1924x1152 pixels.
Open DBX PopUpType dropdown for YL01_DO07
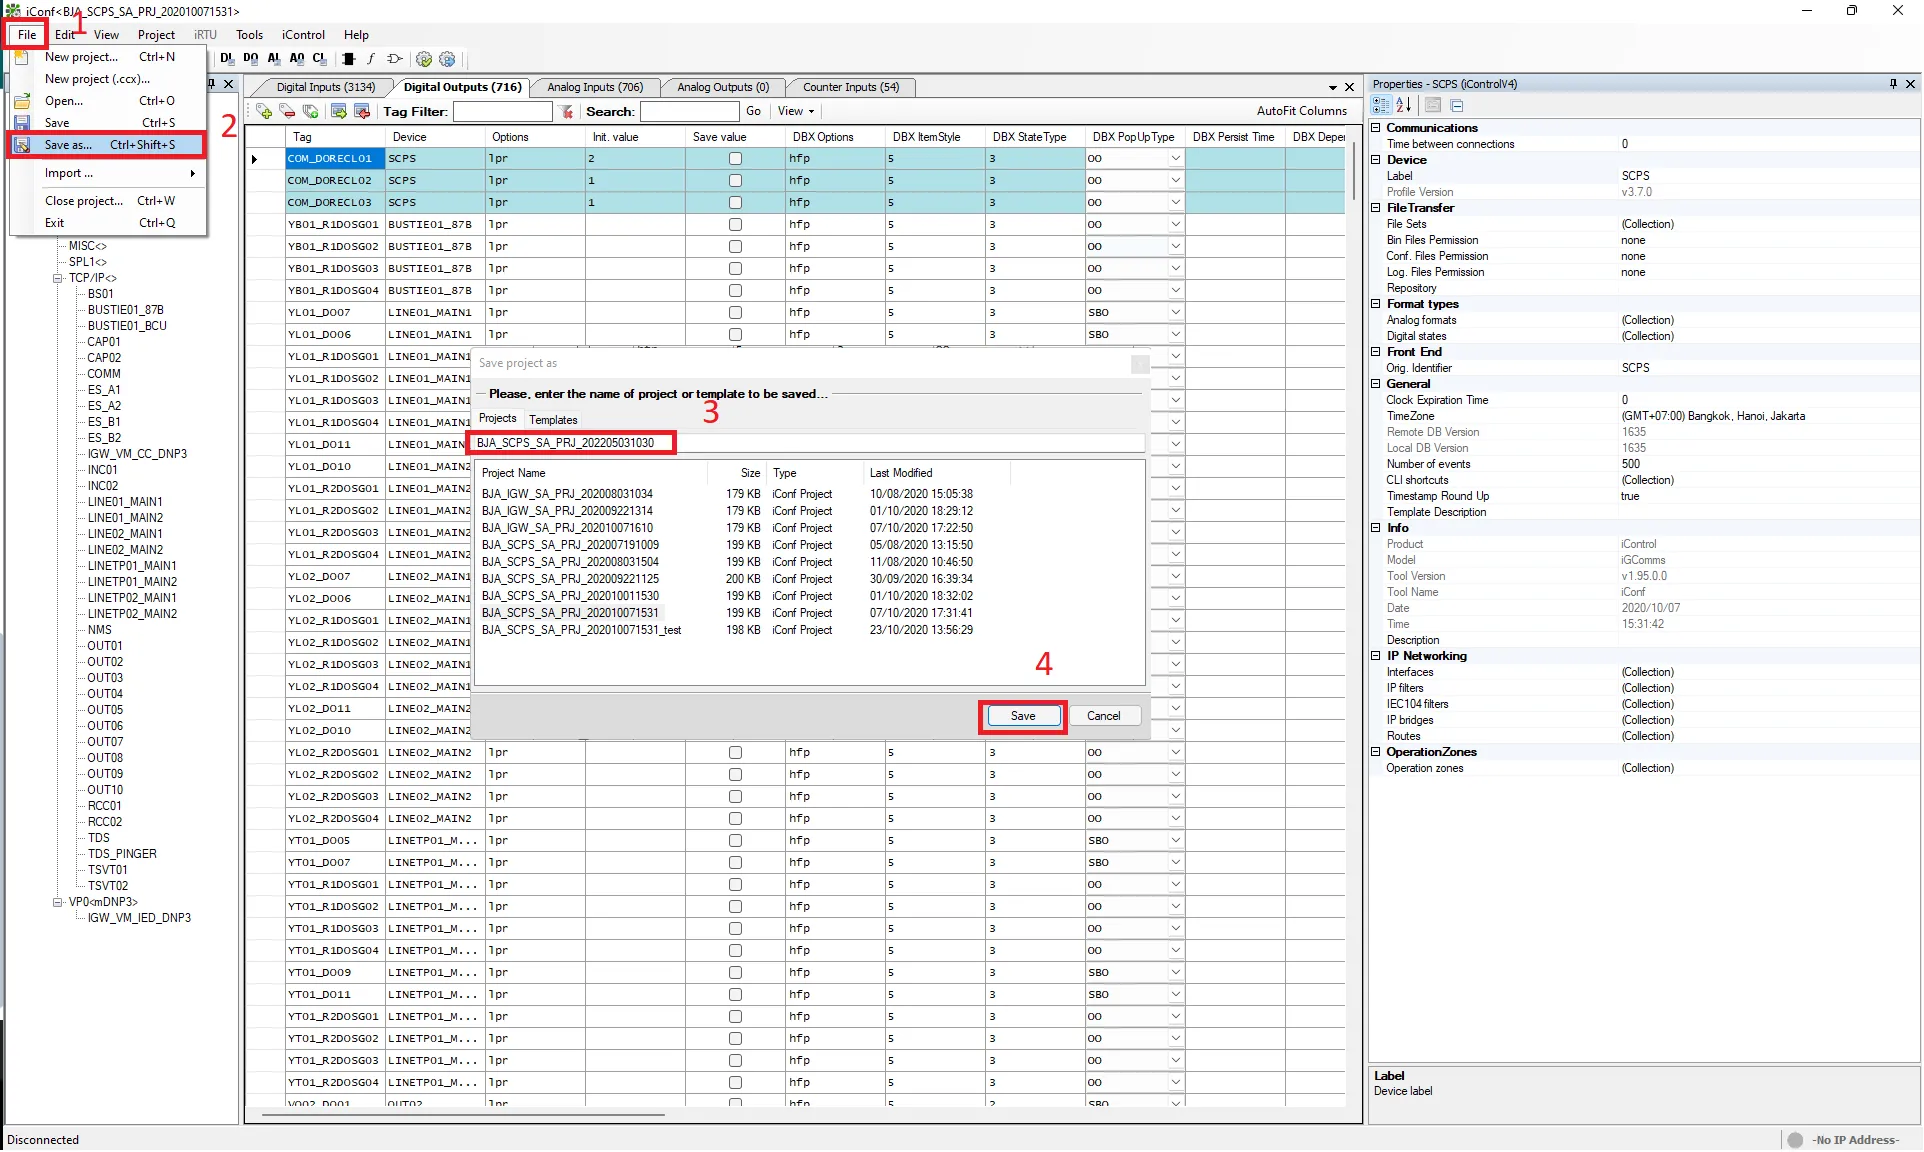pyautogui.click(x=1175, y=313)
